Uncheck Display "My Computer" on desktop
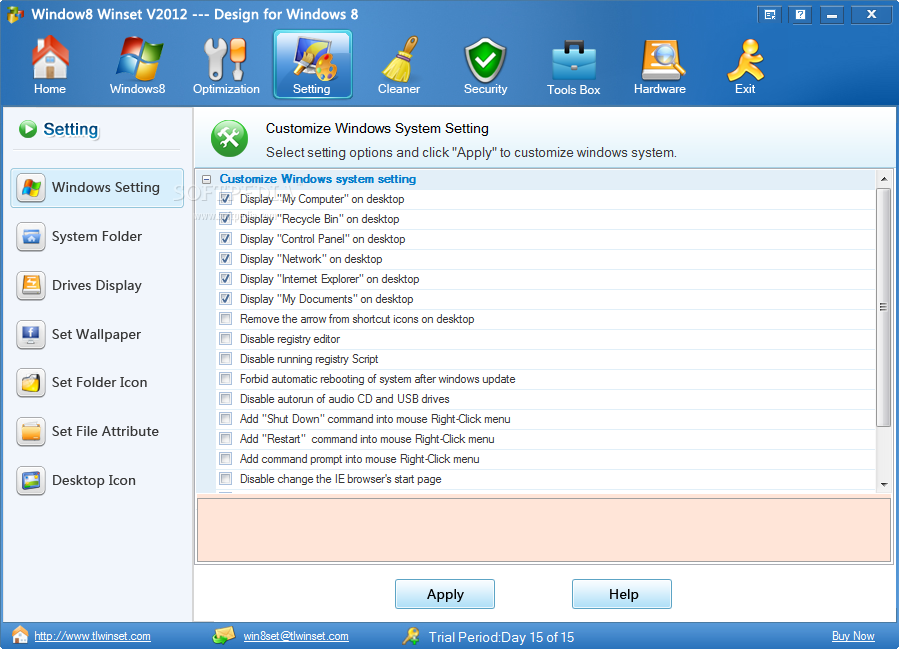 tap(226, 199)
